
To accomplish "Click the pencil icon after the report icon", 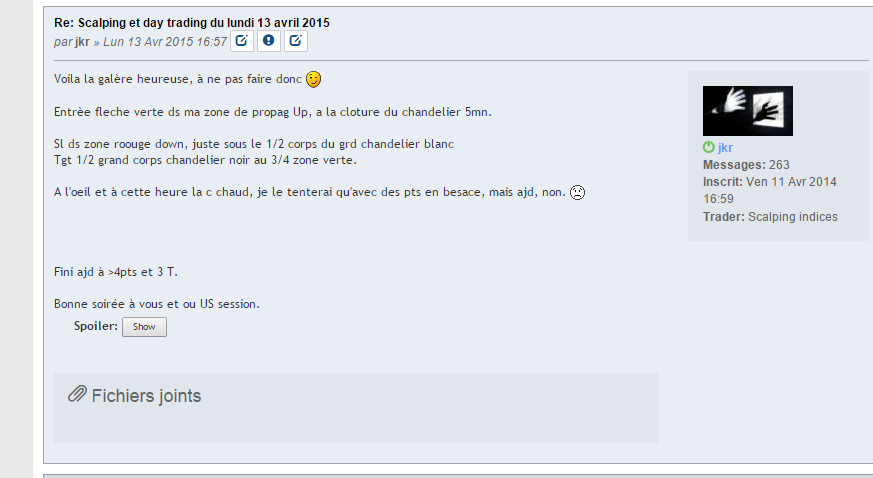I will tap(296, 41).
